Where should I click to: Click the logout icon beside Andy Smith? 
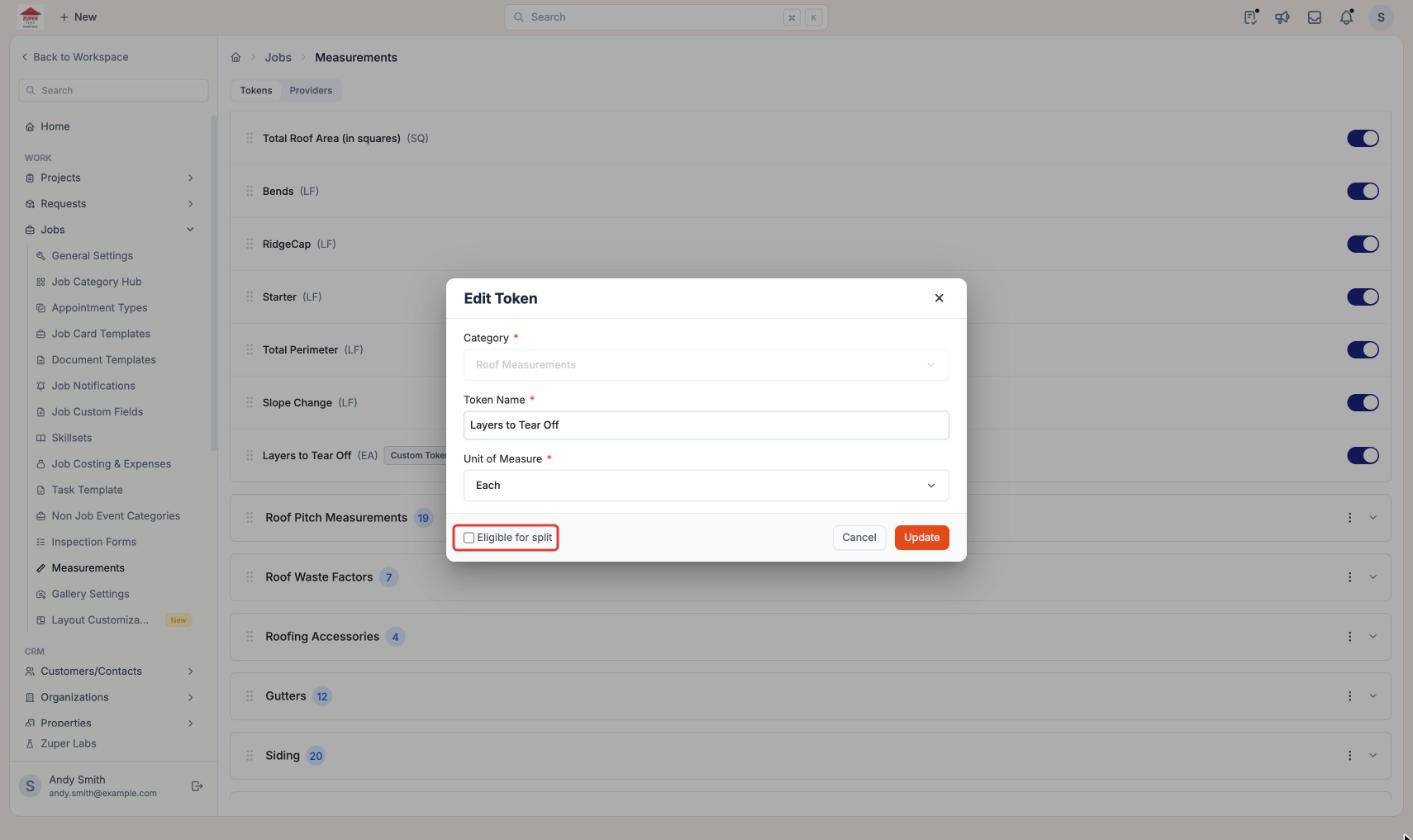tap(197, 786)
